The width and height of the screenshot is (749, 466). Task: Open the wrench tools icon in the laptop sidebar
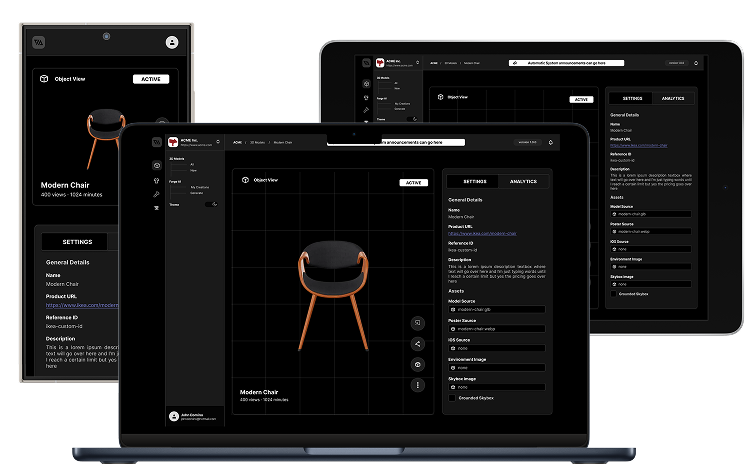(x=156, y=194)
